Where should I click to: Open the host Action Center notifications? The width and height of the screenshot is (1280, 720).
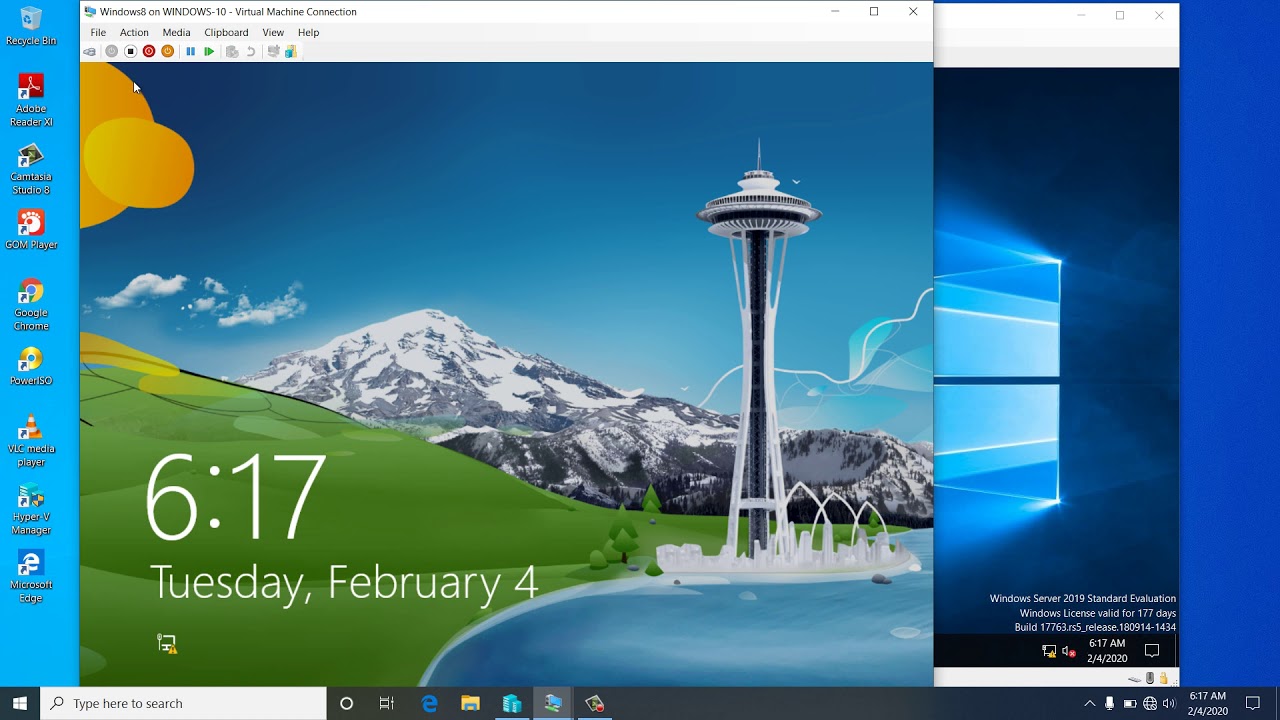[1253, 703]
